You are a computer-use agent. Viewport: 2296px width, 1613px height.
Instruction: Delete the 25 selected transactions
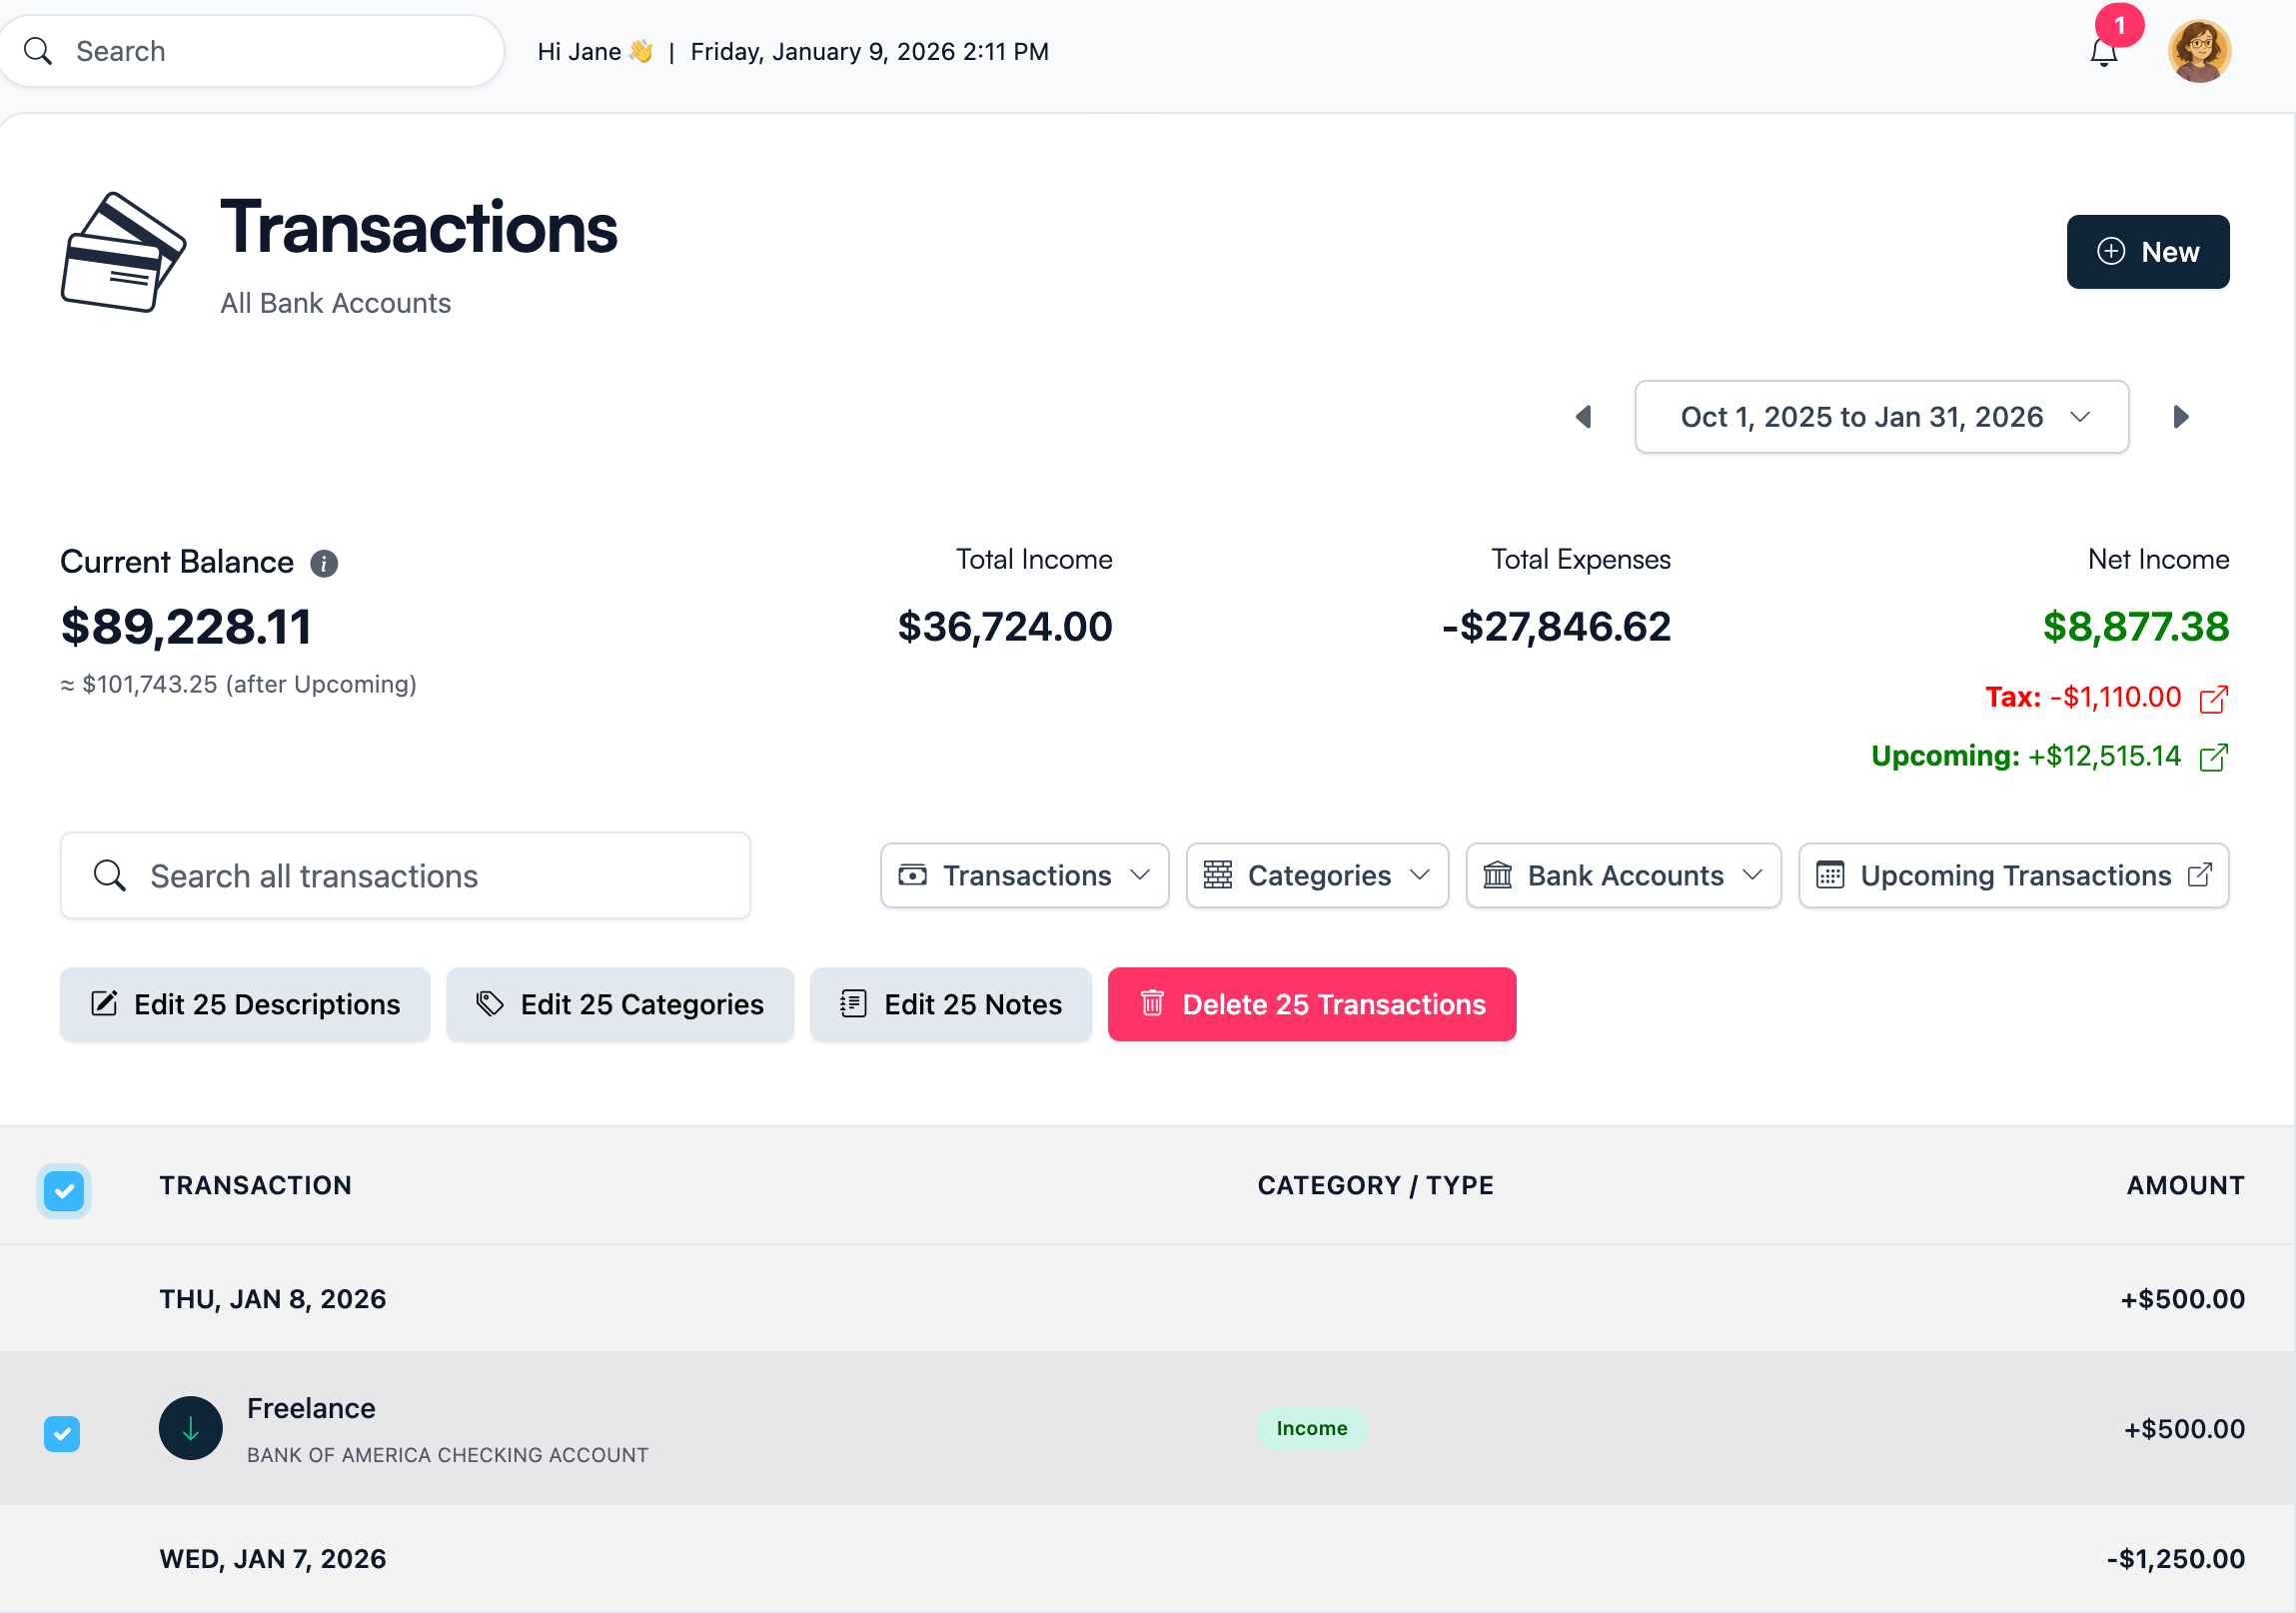pyautogui.click(x=1311, y=1004)
